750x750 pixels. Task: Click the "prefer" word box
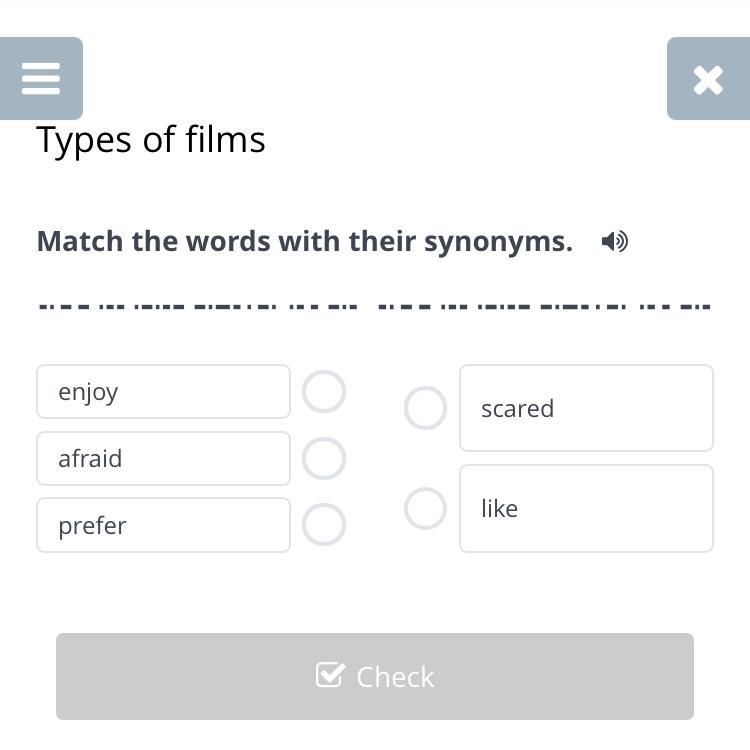pos(164,525)
